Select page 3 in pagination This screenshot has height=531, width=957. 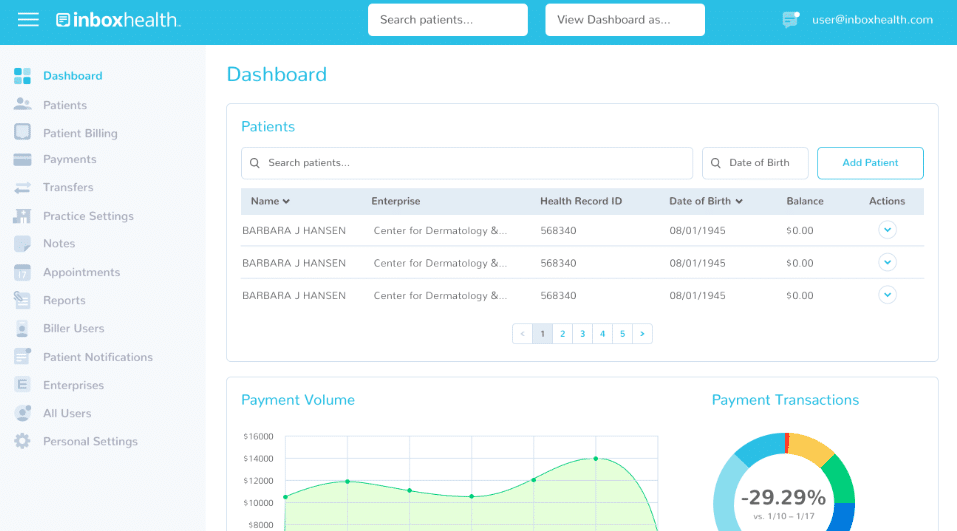pos(582,334)
